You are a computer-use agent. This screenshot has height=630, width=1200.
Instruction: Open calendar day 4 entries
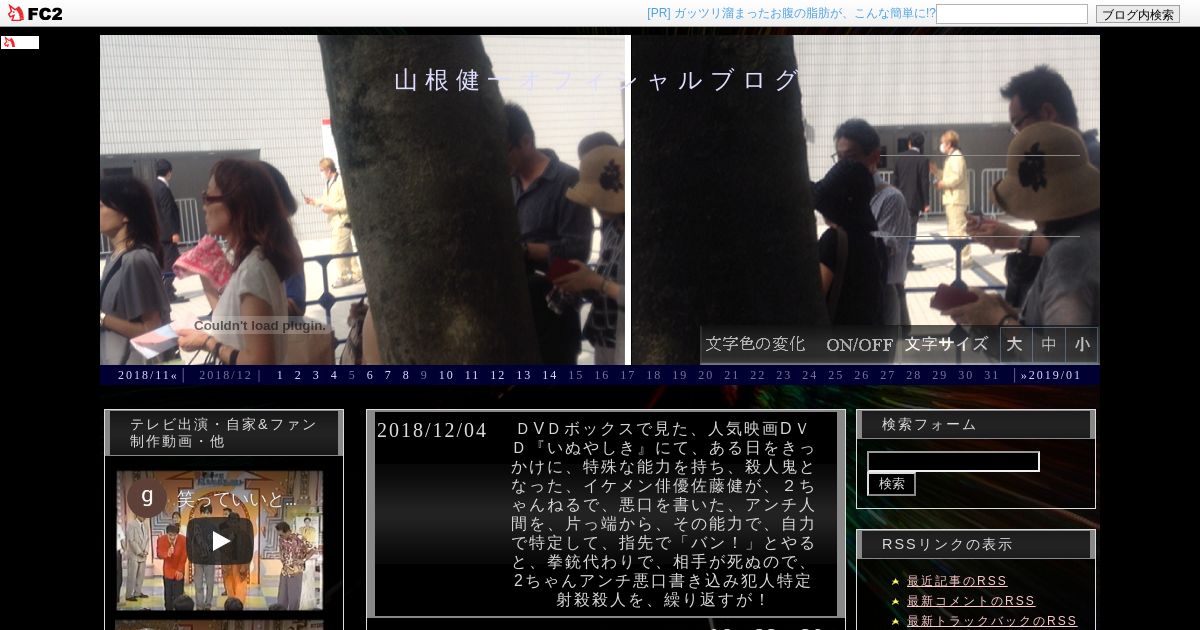click(334, 375)
